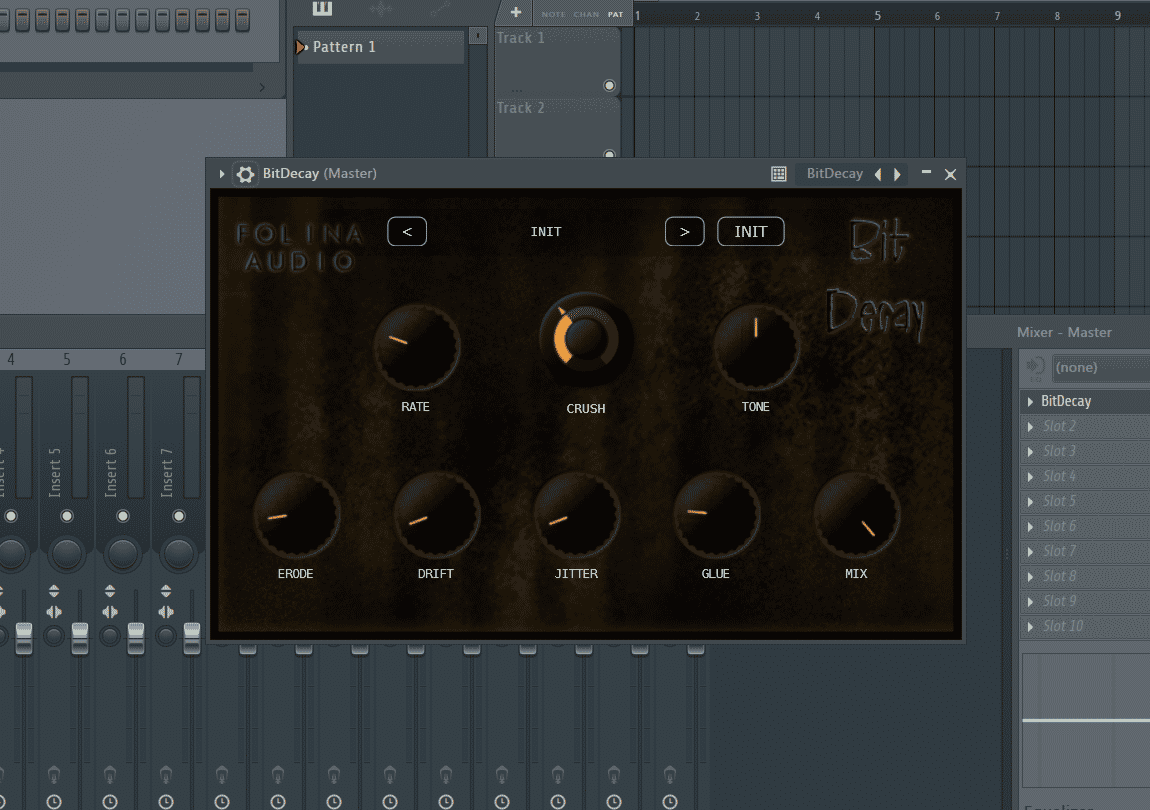Image resolution: width=1150 pixels, height=810 pixels.
Task: Click the ERODE knob
Action: click(x=296, y=515)
